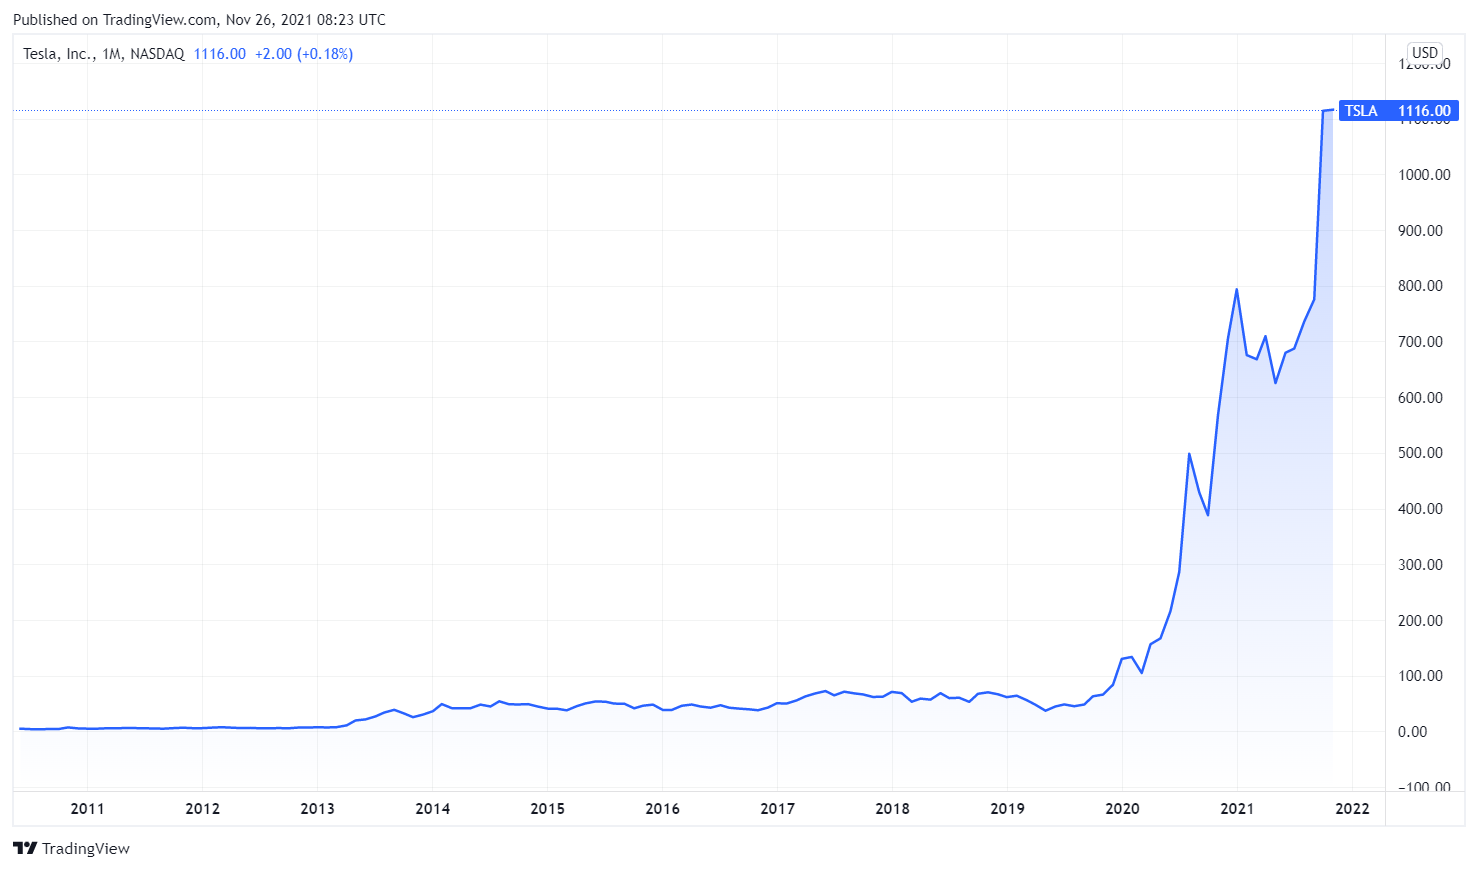
Task: Click the 2011 label on time axis
Action: point(87,809)
